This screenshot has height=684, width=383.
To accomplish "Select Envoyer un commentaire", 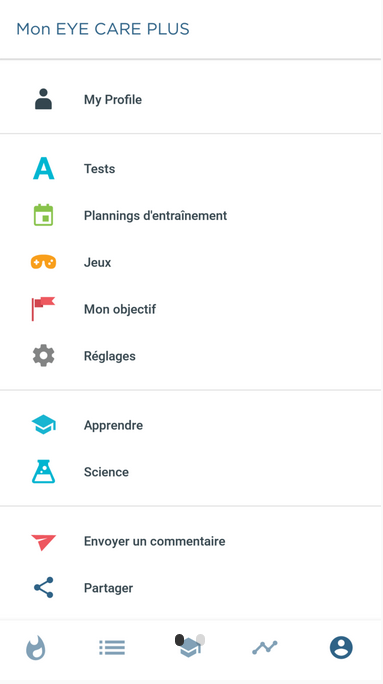I will (191, 541).
